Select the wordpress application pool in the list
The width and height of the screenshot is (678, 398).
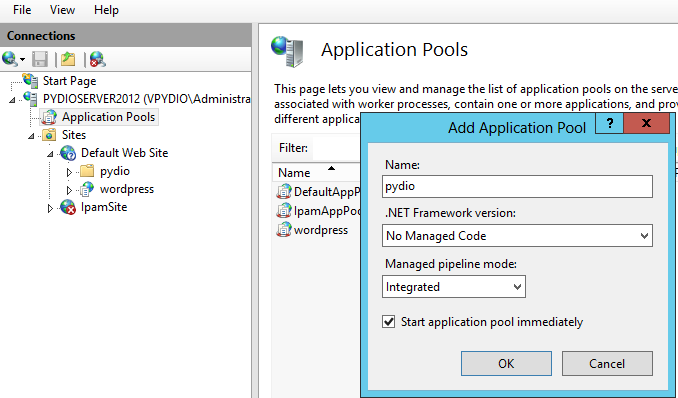point(320,230)
